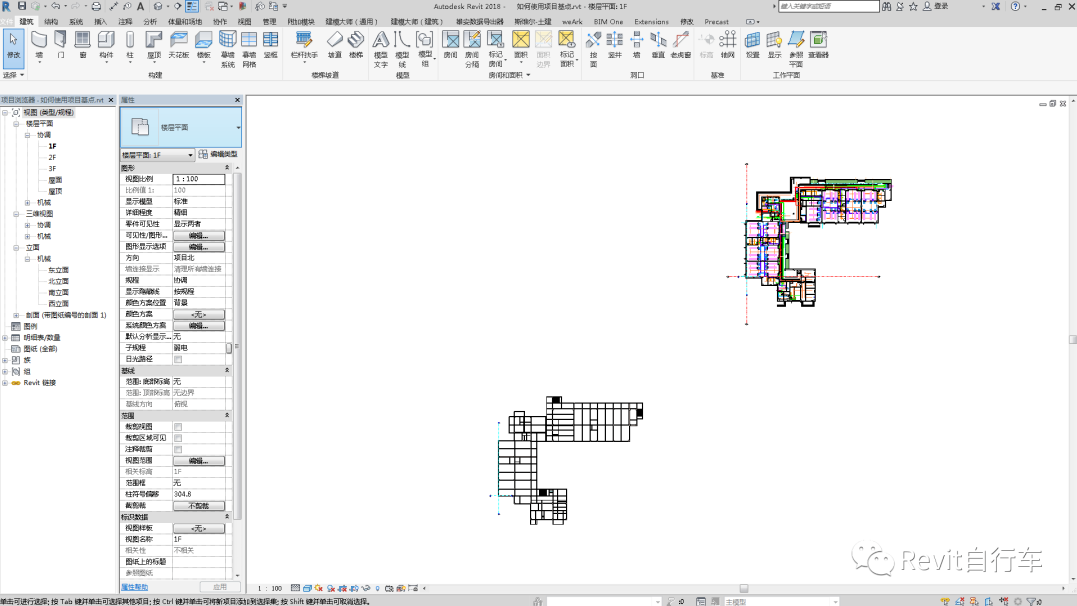Screen dimensions: 1077x606
Task: Select the 门 (Door) tool
Action: pyautogui.click(x=60, y=45)
